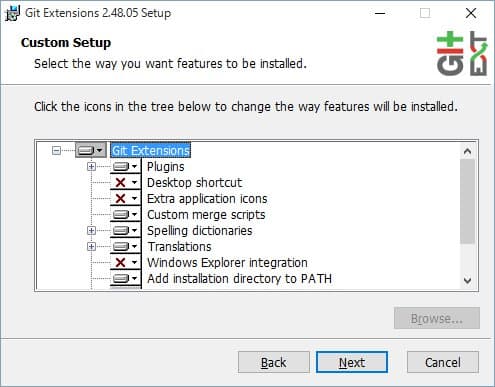Open the Translations feature install-state dropdown
495x387 pixels.
point(126,246)
